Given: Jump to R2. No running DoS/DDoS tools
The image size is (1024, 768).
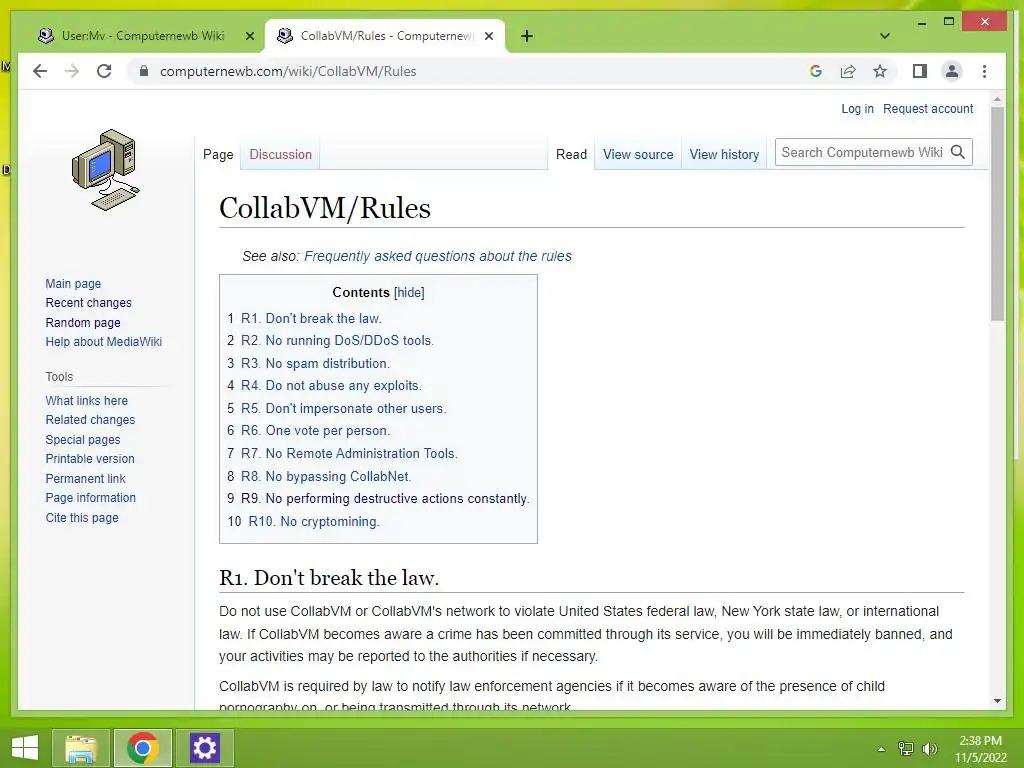Looking at the screenshot, I should click(x=337, y=340).
